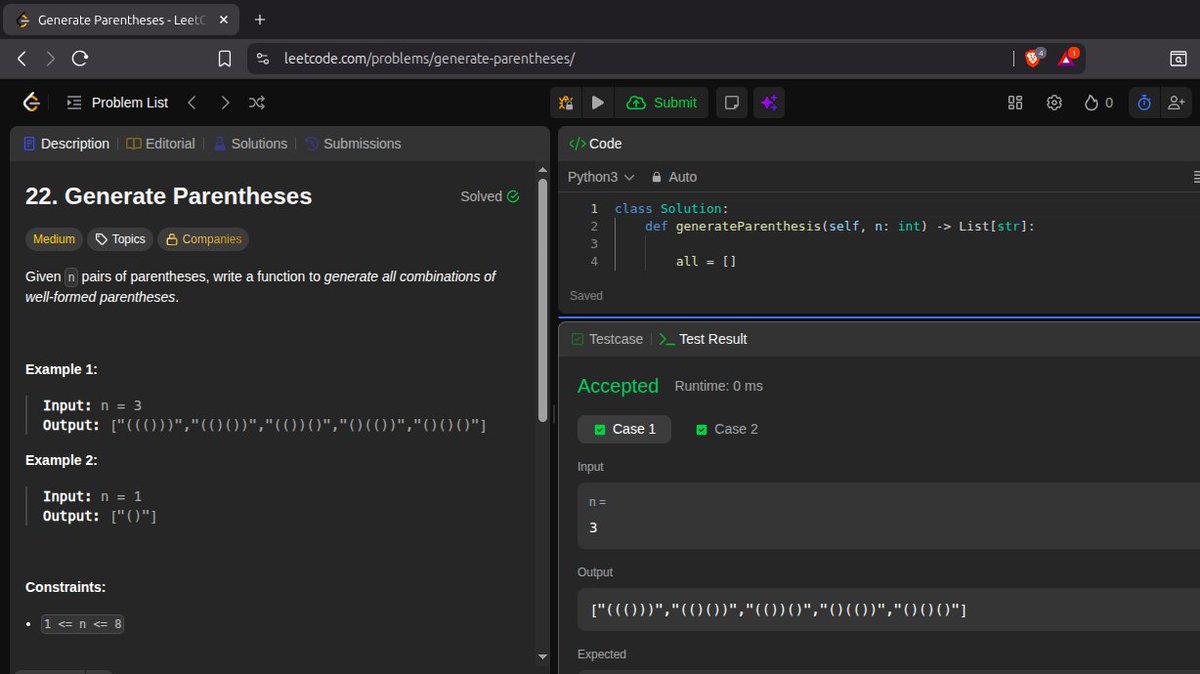Close the Generate Parentheses browser tab
The image size is (1200, 674).
point(226,20)
